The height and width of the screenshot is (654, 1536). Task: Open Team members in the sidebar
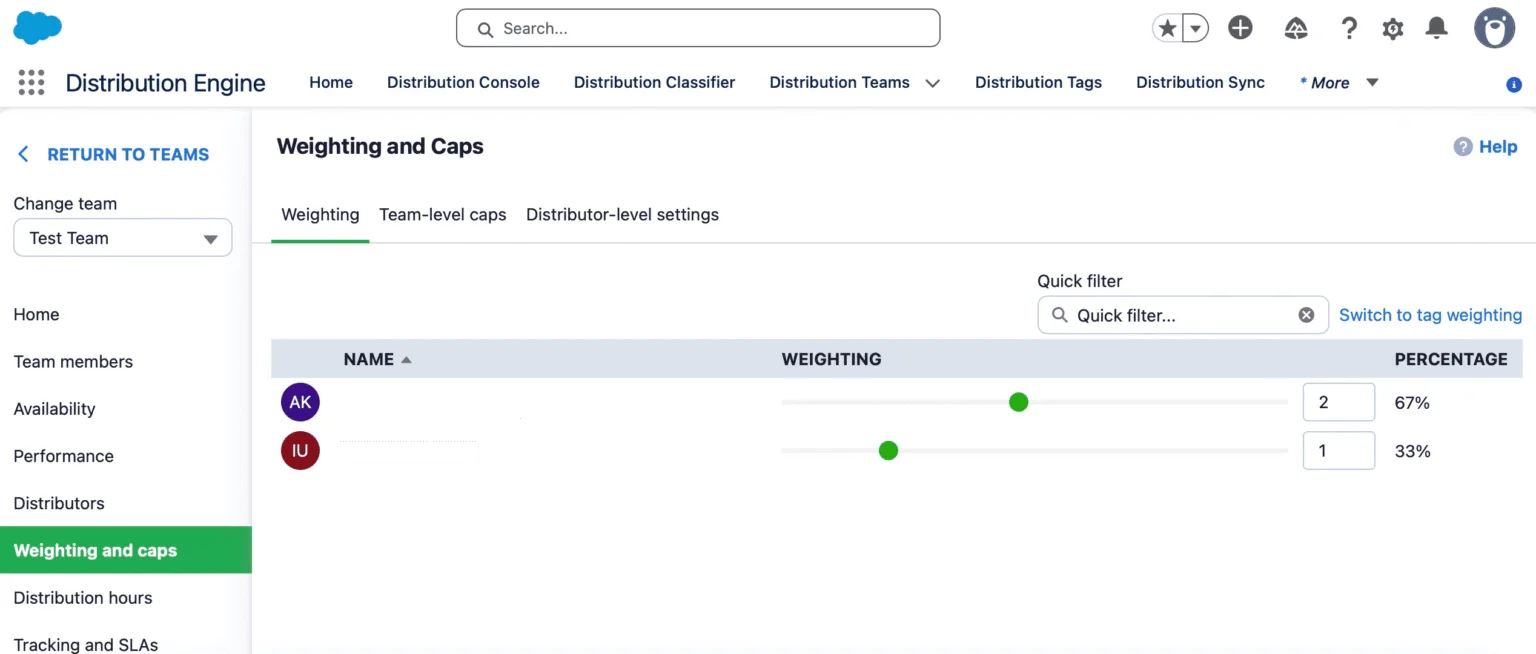[x=73, y=361]
